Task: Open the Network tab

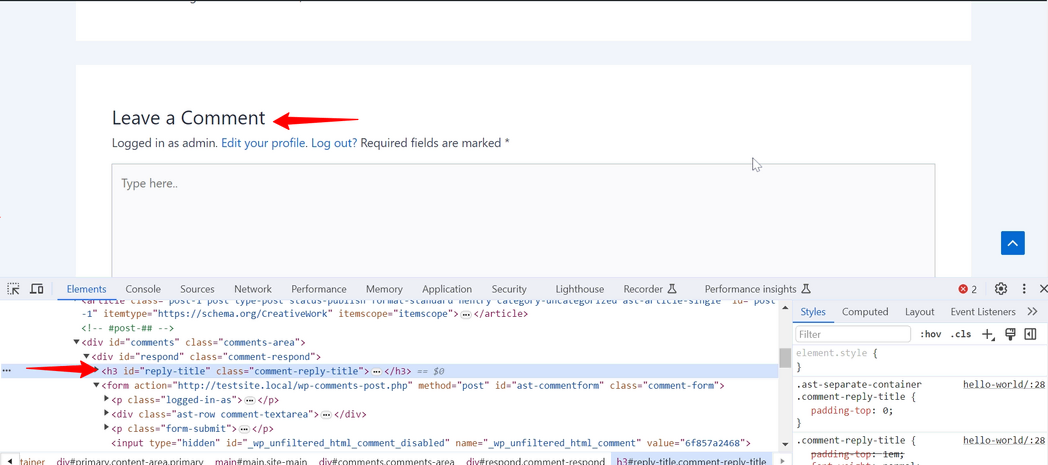Action: (253, 289)
